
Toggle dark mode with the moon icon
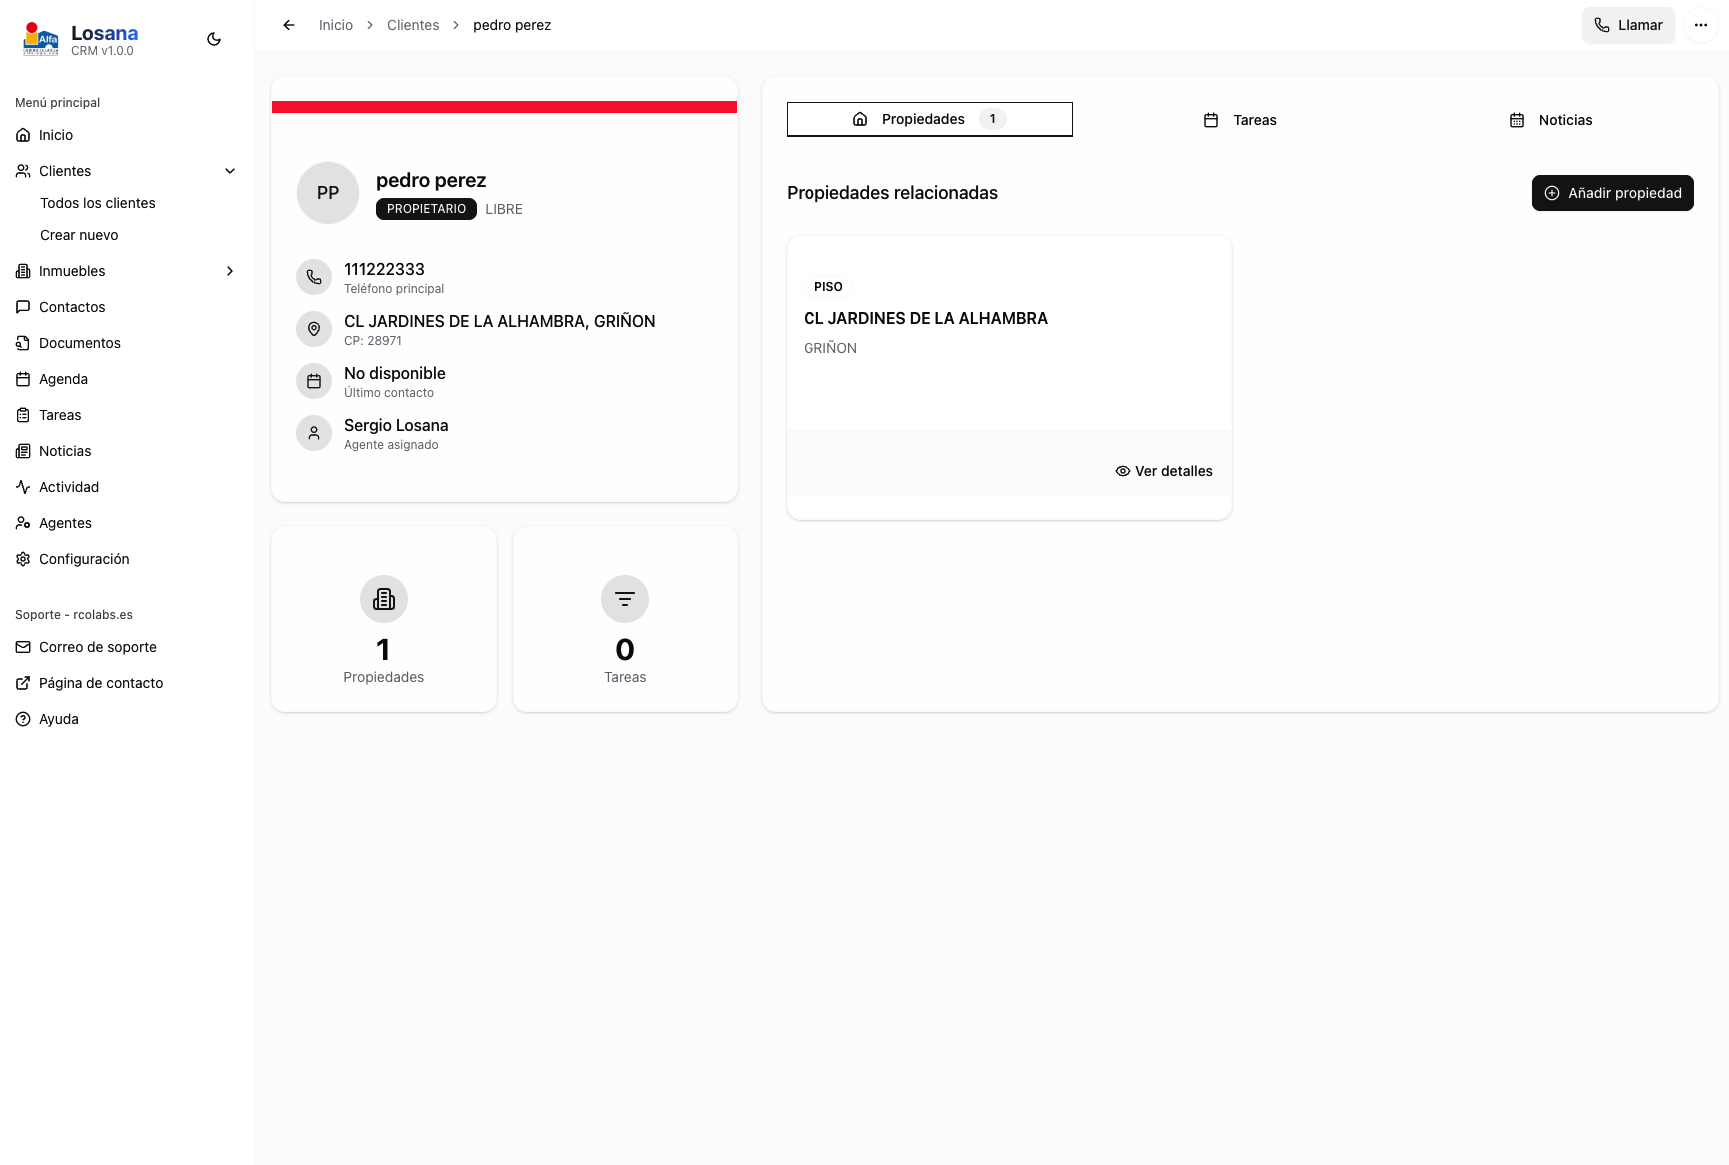click(x=214, y=38)
